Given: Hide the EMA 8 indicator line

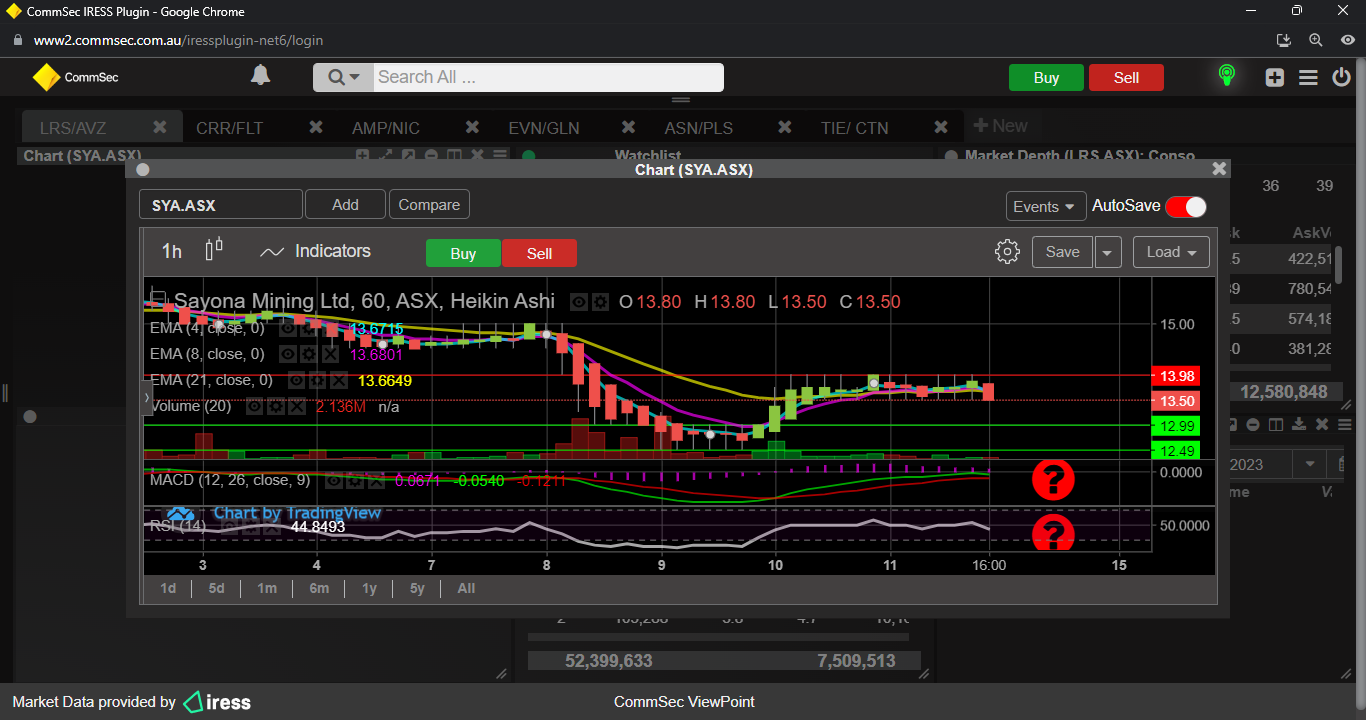Looking at the screenshot, I should pyautogui.click(x=287, y=354).
